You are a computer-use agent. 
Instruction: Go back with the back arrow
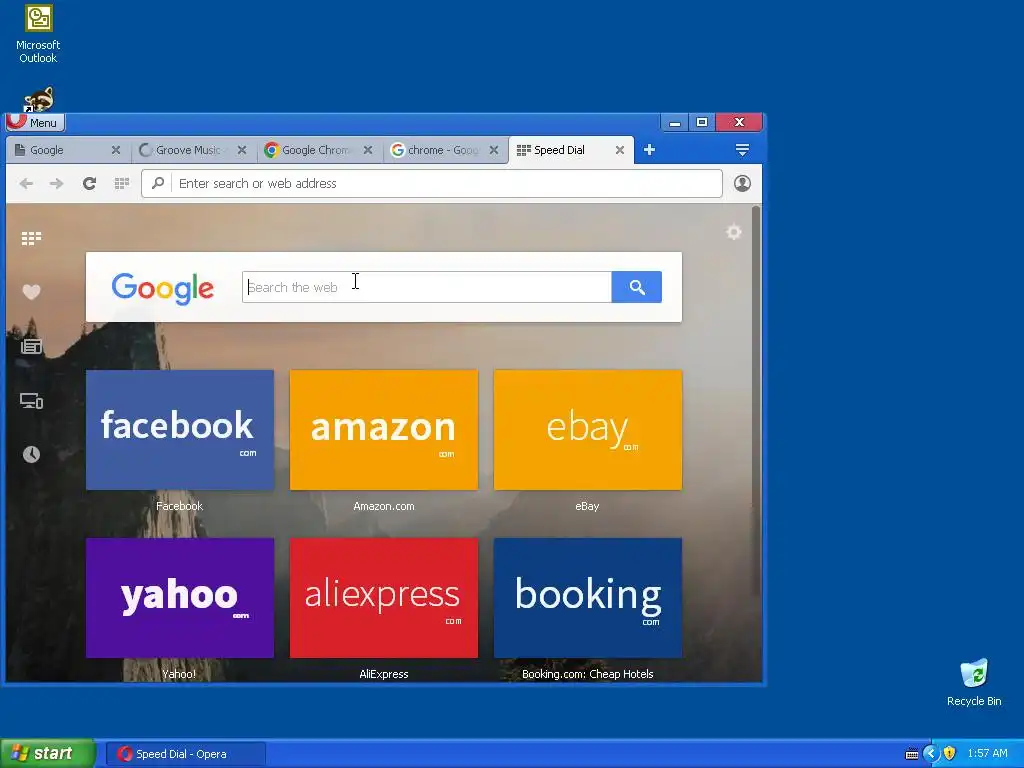[26, 184]
